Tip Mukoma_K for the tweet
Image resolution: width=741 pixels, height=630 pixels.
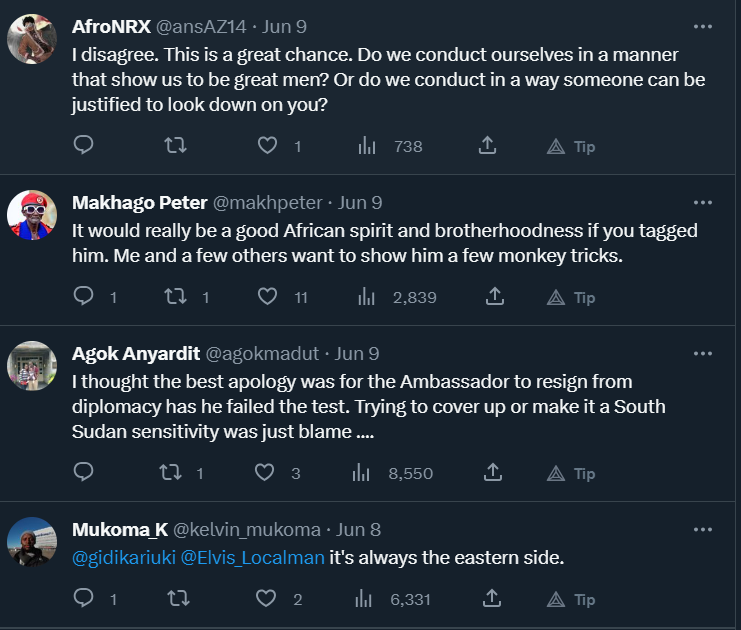click(x=571, y=599)
